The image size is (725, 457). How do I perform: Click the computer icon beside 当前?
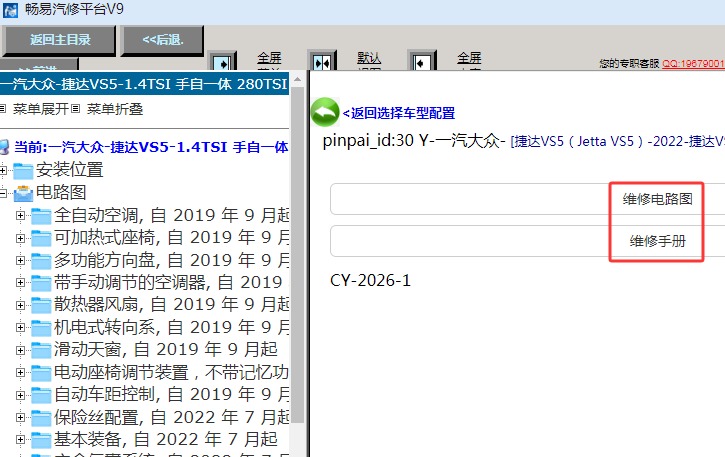tap(4, 147)
